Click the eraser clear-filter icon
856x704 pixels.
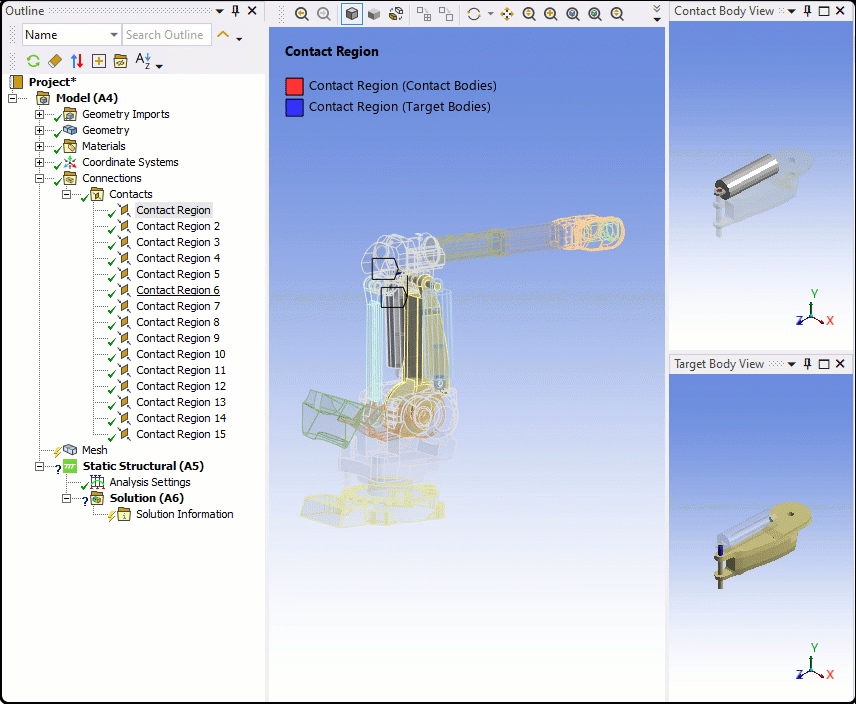coord(55,61)
